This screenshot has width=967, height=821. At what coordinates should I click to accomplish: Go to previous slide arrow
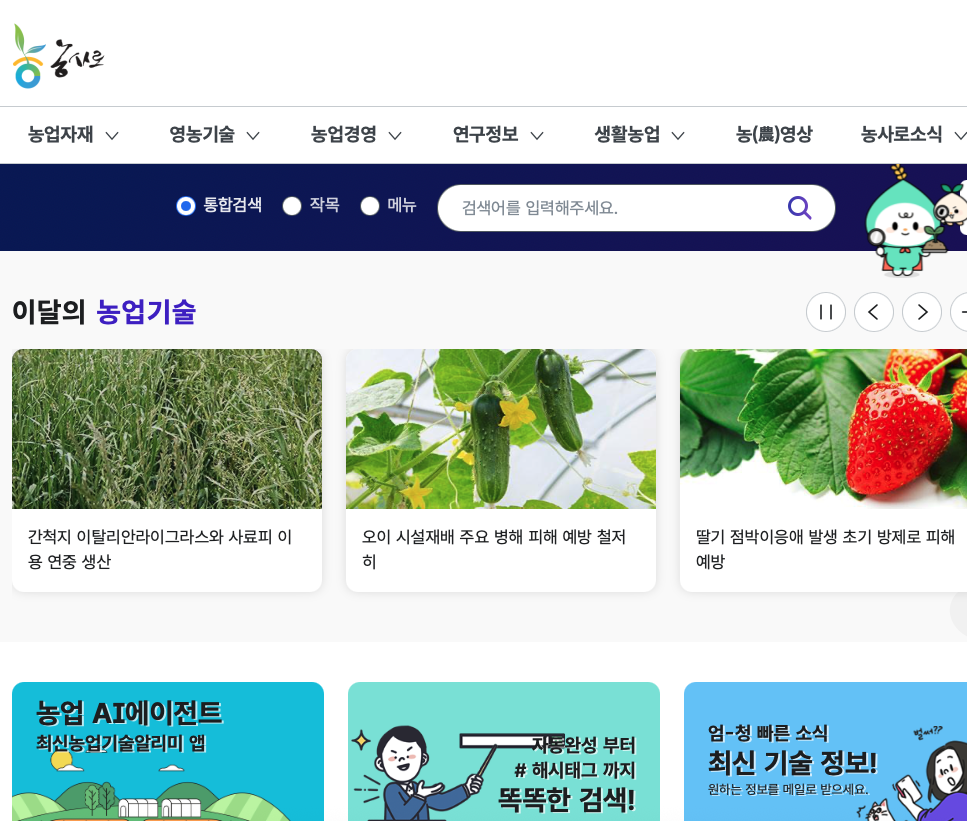click(874, 312)
